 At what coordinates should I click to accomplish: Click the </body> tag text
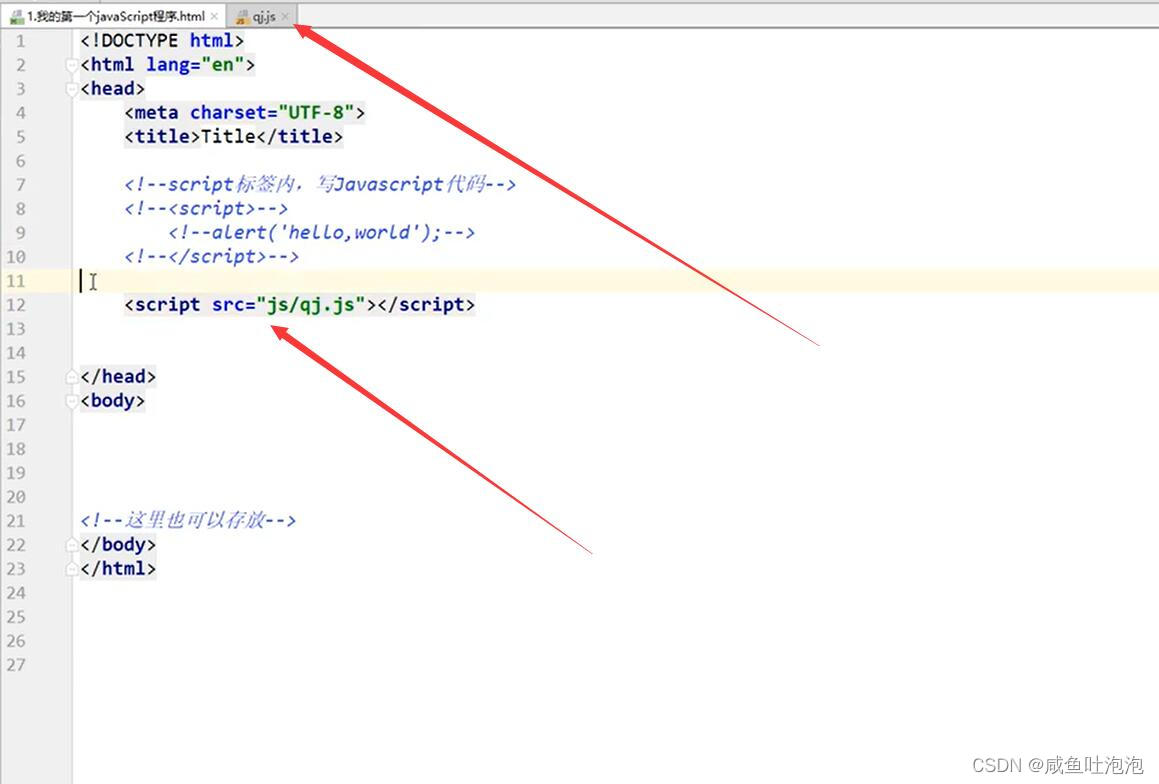(118, 545)
